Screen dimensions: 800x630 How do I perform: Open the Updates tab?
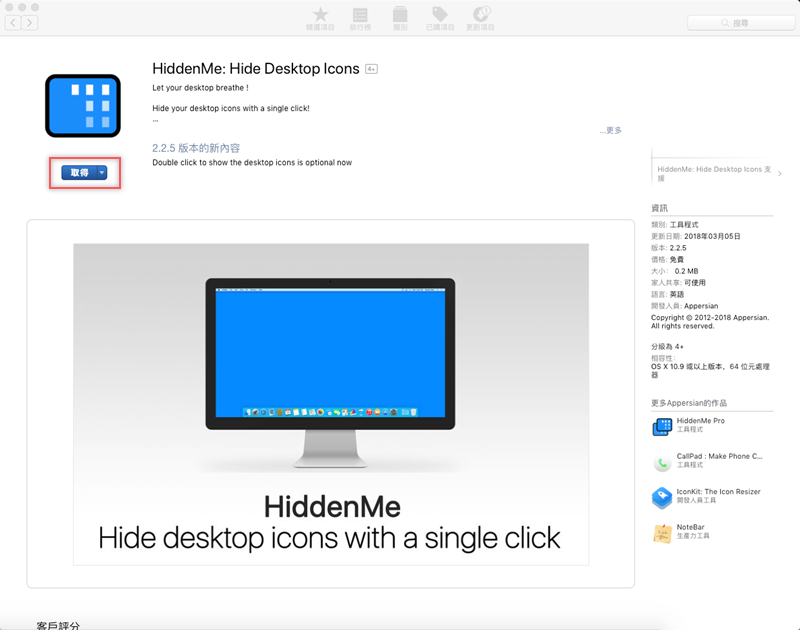point(480,19)
